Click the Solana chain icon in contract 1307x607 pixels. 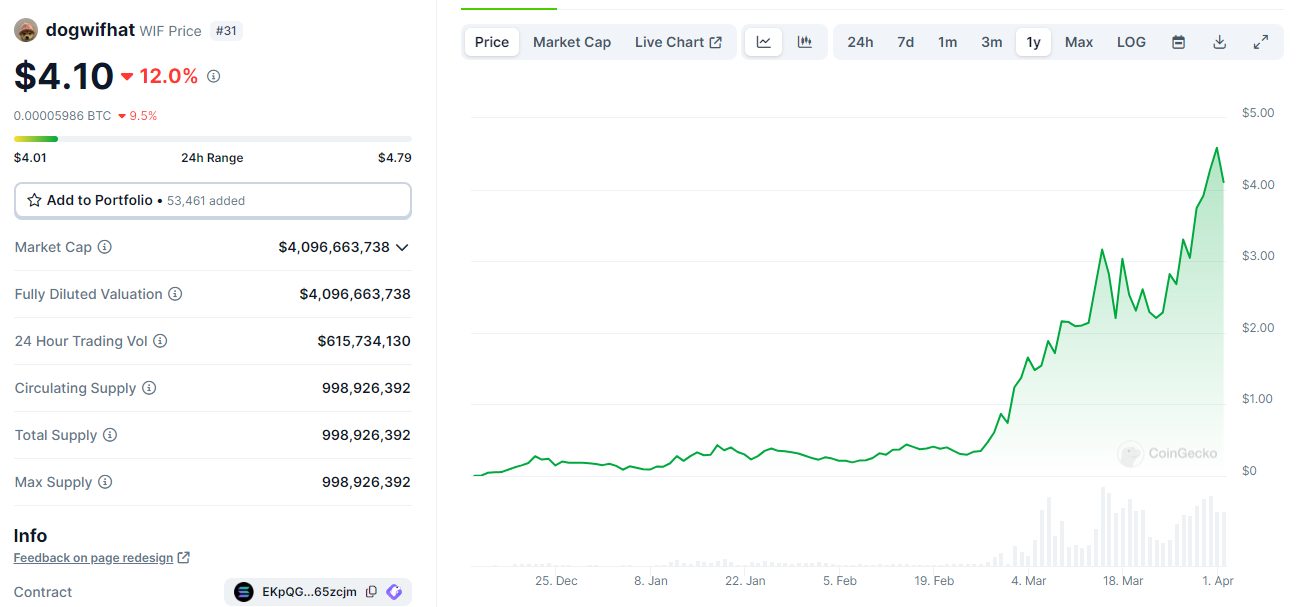(x=244, y=592)
